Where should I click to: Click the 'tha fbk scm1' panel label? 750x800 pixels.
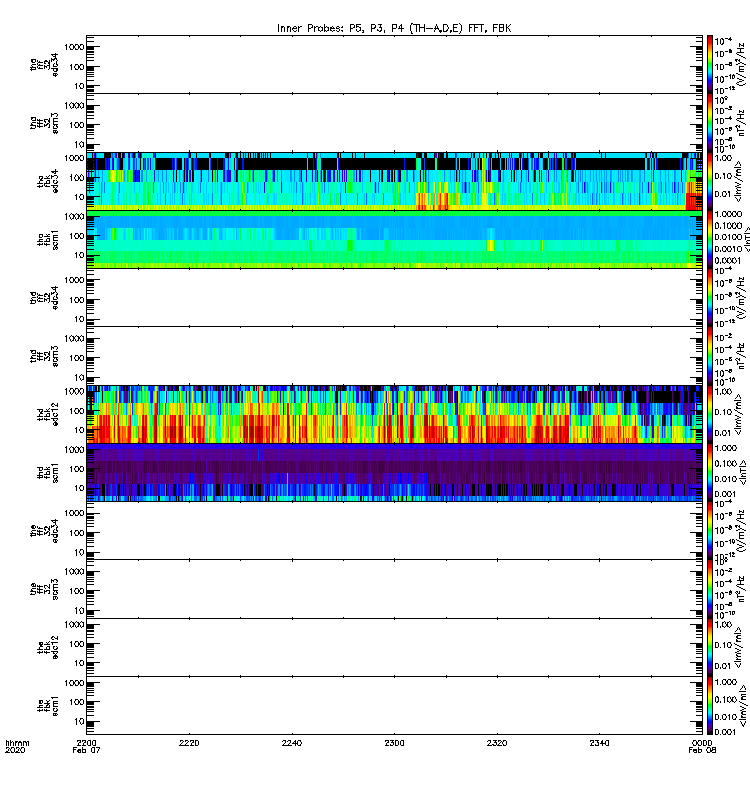(x=48, y=240)
